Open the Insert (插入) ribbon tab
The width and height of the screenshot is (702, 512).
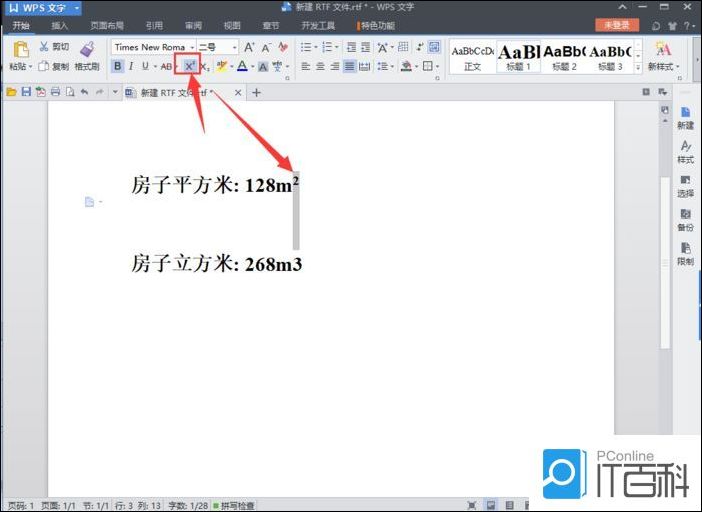[x=59, y=26]
